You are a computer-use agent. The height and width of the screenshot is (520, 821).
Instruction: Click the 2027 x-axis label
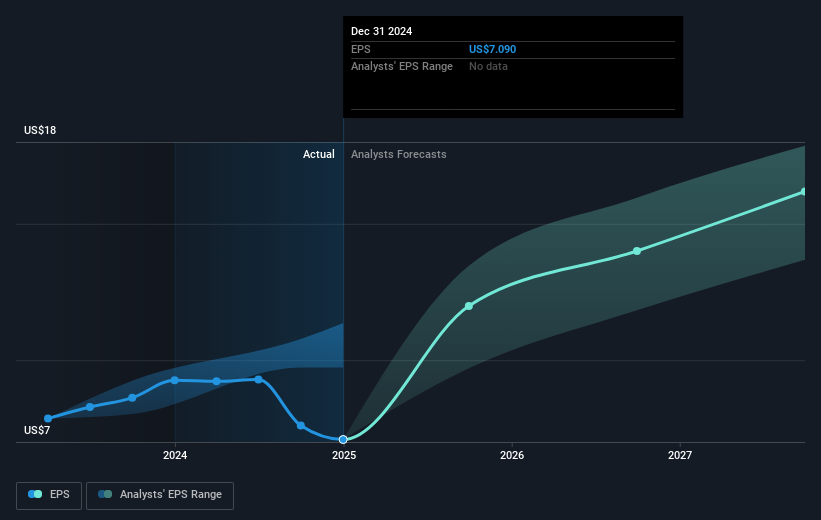pyautogui.click(x=680, y=456)
